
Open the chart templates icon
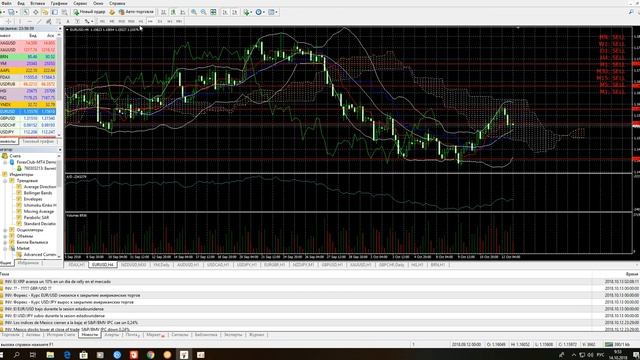click(x=271, y=12)
